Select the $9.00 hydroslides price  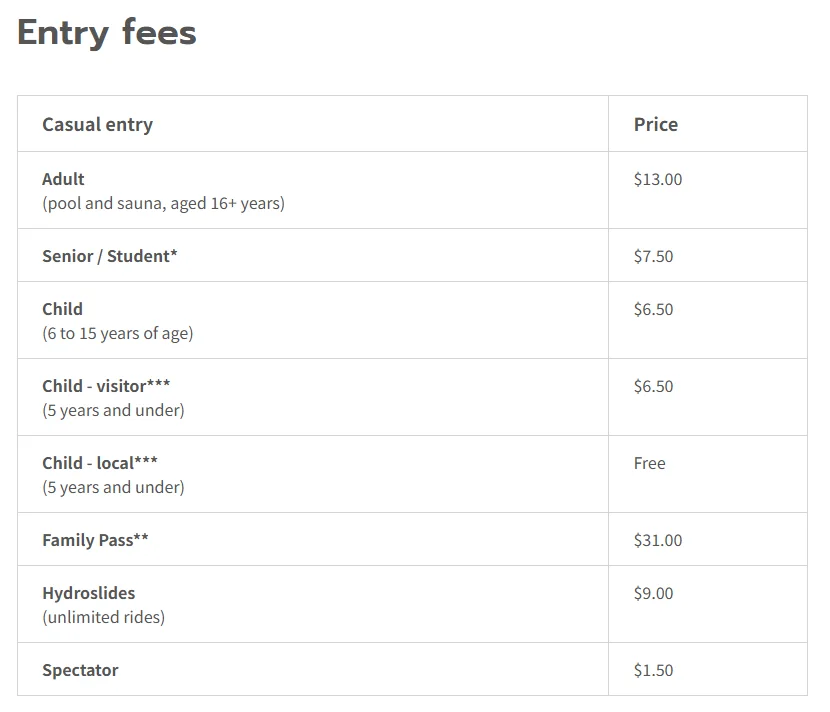(x=654, y=593)
